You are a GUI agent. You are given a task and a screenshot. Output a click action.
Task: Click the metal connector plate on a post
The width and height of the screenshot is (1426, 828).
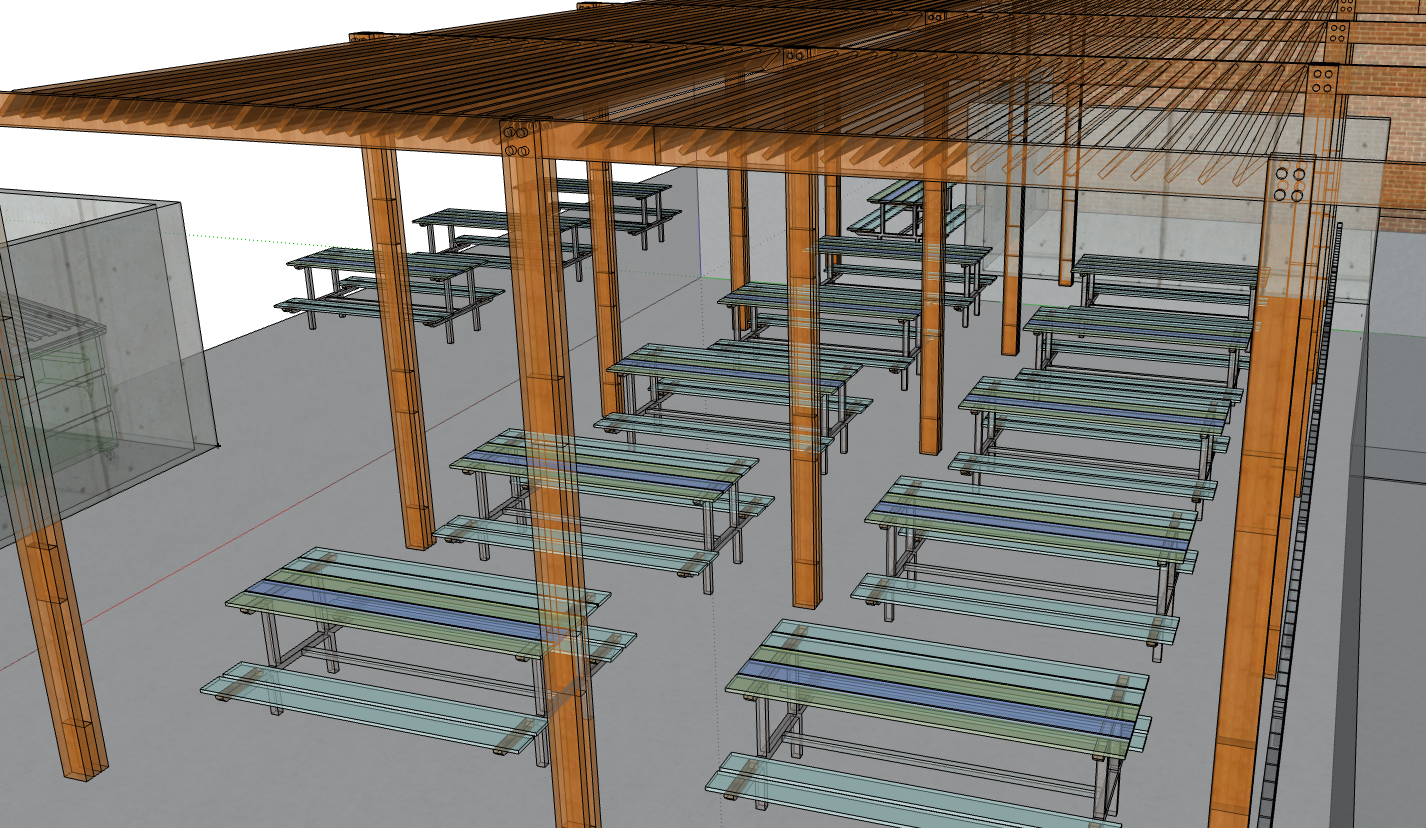point(516,140)
